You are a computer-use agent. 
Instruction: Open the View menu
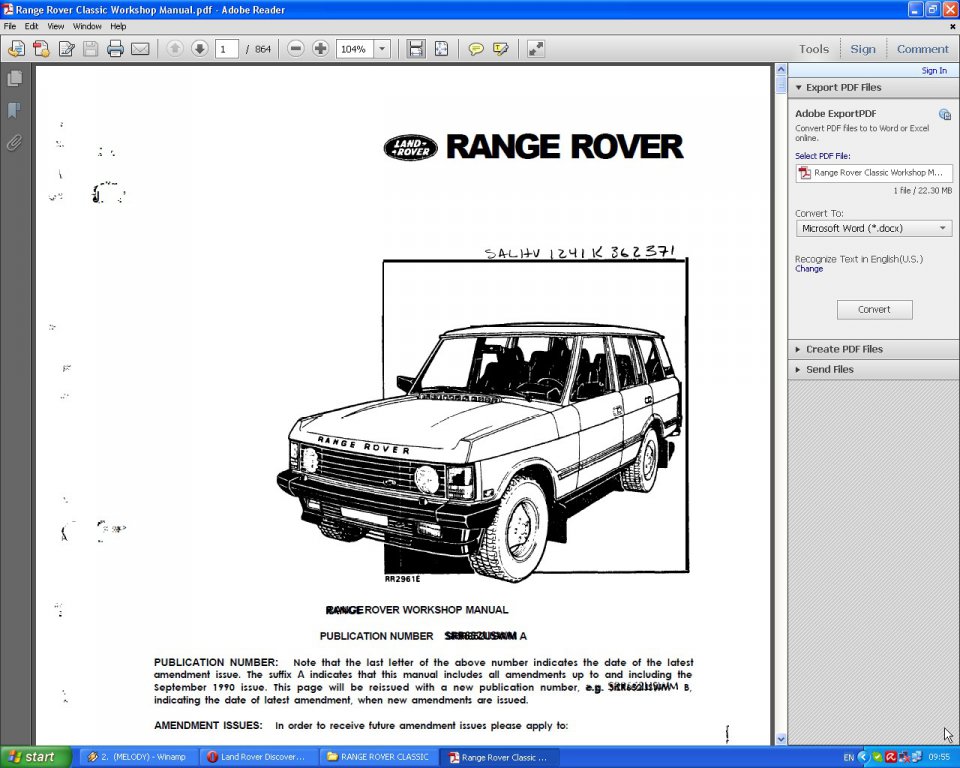coord(56,26)
